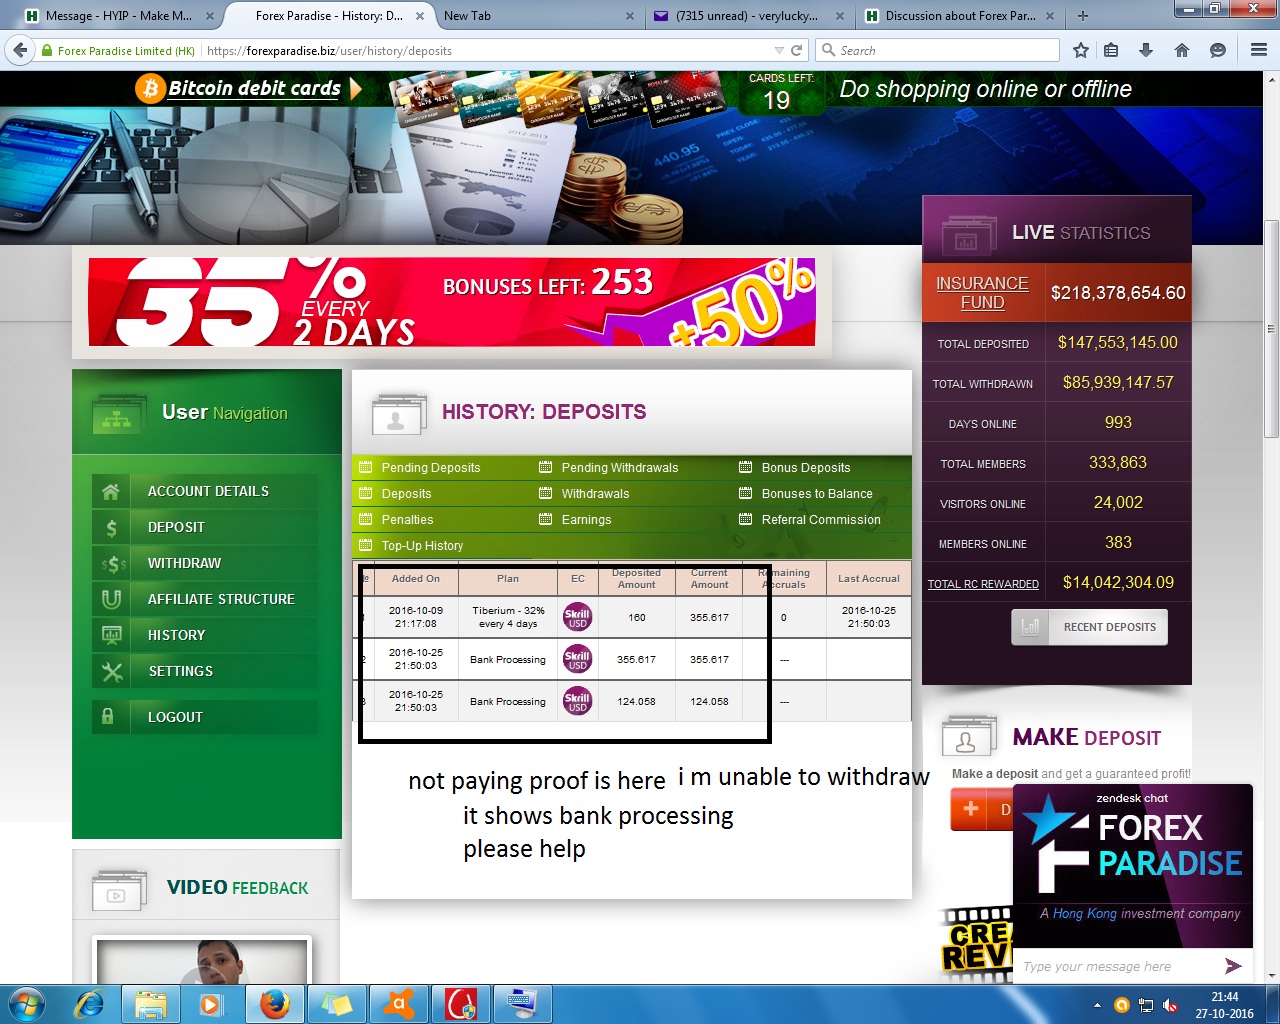View the Referral Commission history
Image resolution: width=1280 pixels, height=1024 pixels.
(820, 519)
